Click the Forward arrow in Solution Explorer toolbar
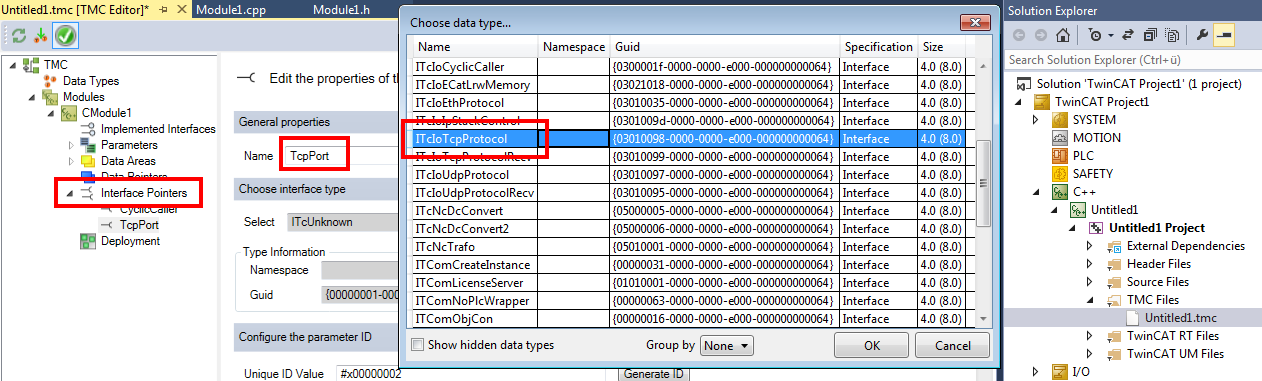 pyautogui.click(x=1041, y=35)
